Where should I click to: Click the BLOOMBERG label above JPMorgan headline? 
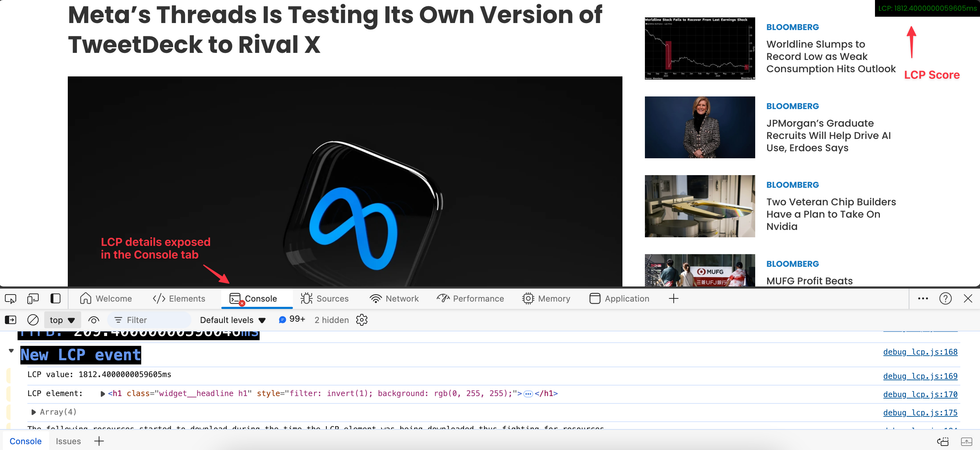(792, 106)
